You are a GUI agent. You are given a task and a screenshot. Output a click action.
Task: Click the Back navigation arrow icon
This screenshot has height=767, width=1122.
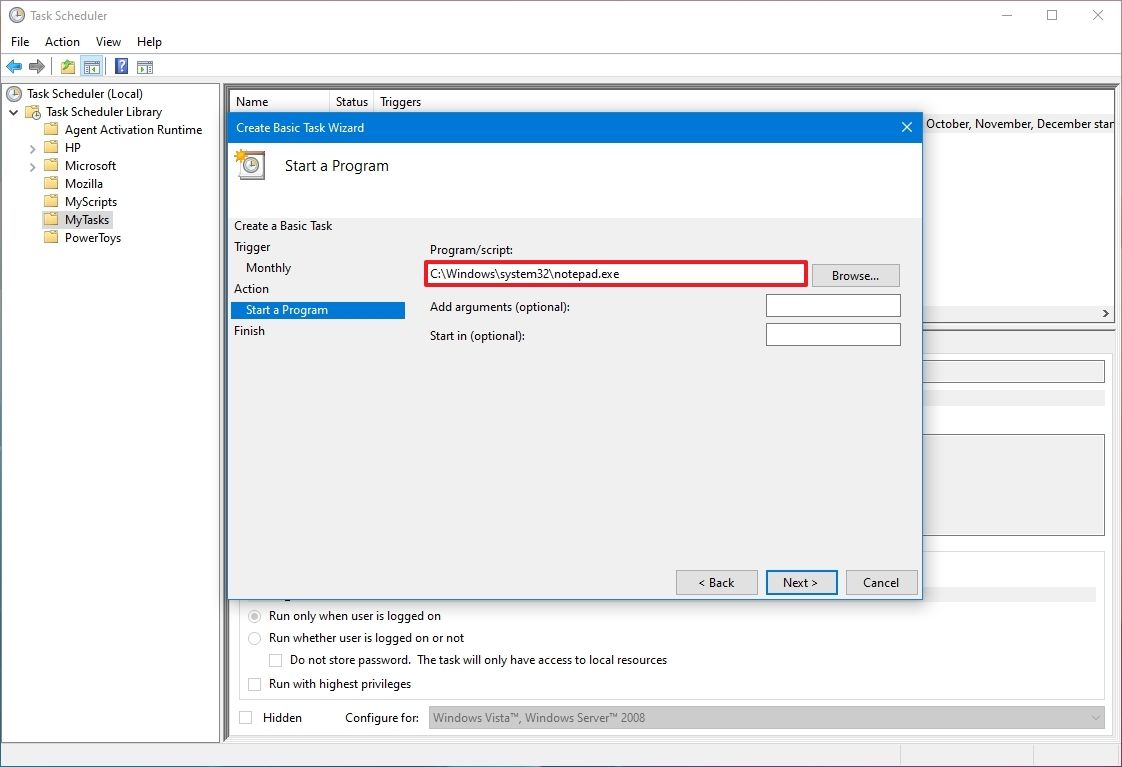click(x=14, y=66)
